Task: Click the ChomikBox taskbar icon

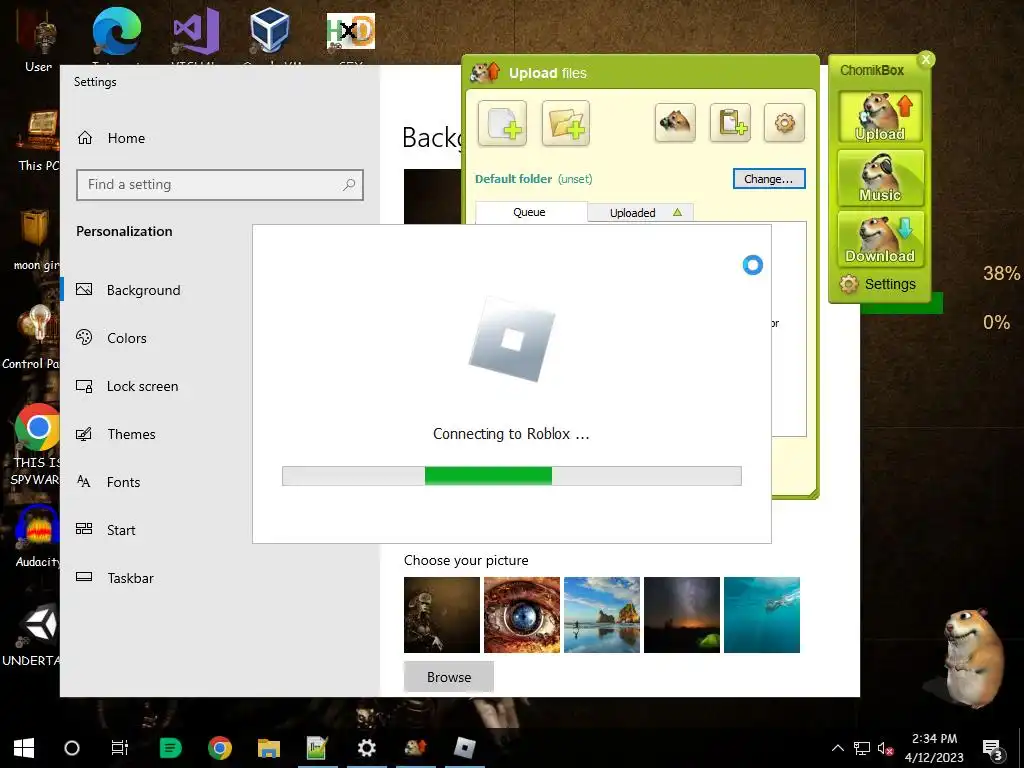Action: [415, 748]
